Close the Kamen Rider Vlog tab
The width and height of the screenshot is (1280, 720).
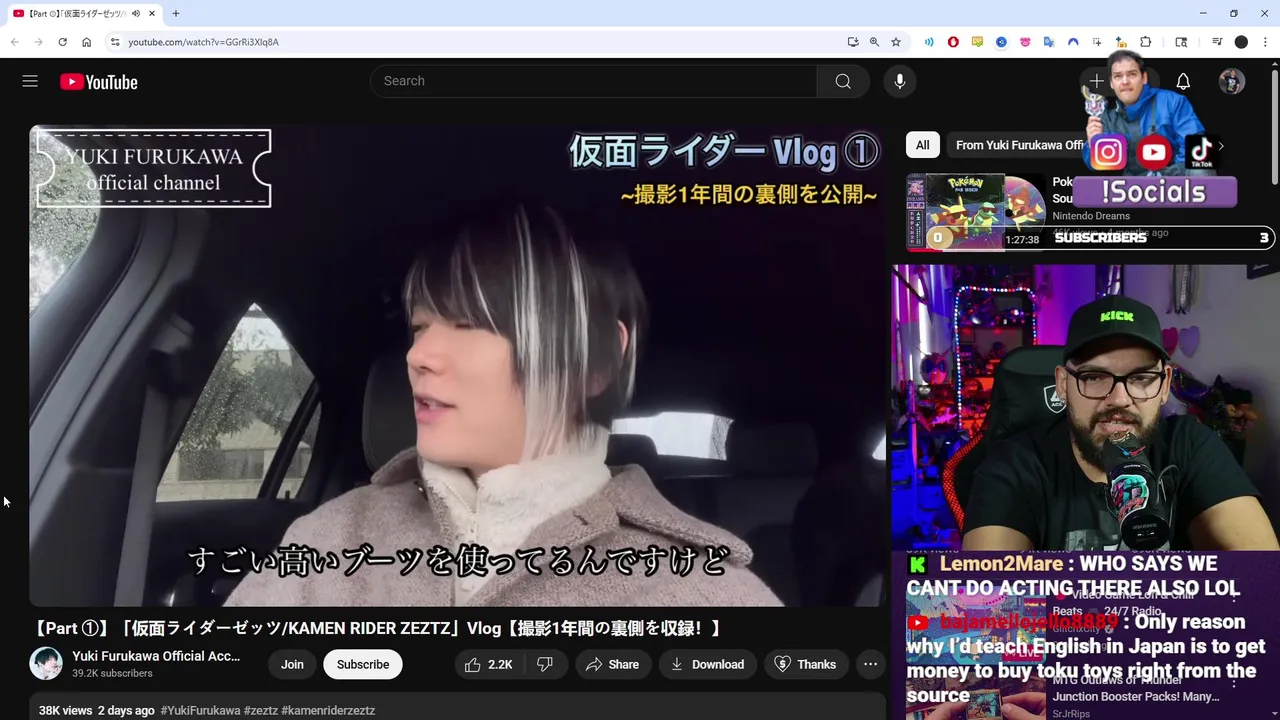(x=152, y=13)
